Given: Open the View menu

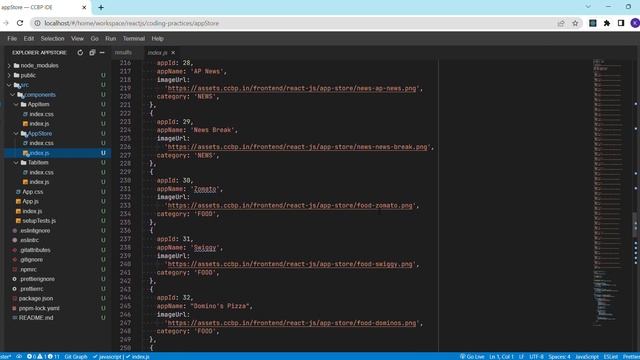Looking at the screenshot, I should (77, 38).
